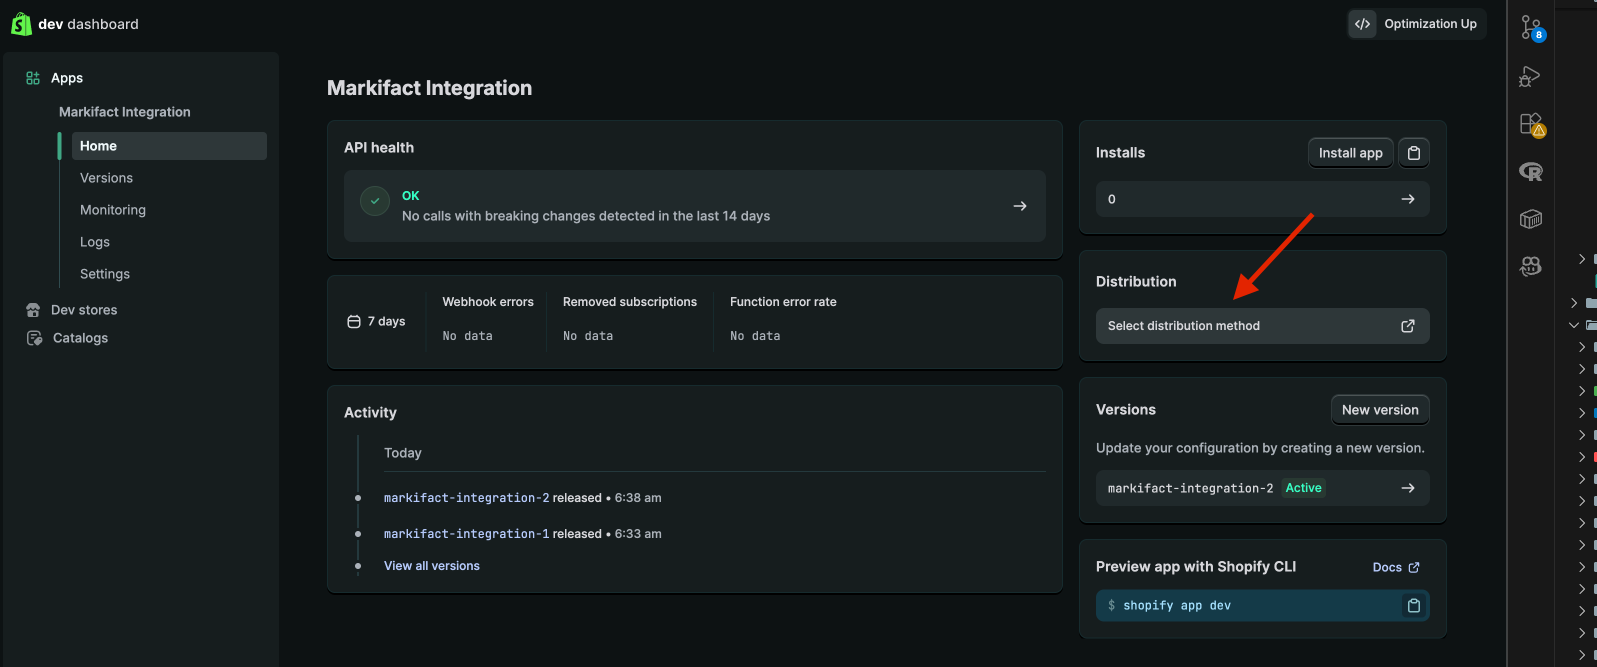Screen dimensions: 1597x667
Task: Copy install link using clipboard icon
Action: pyautogui.click(x=1413, y=153)
